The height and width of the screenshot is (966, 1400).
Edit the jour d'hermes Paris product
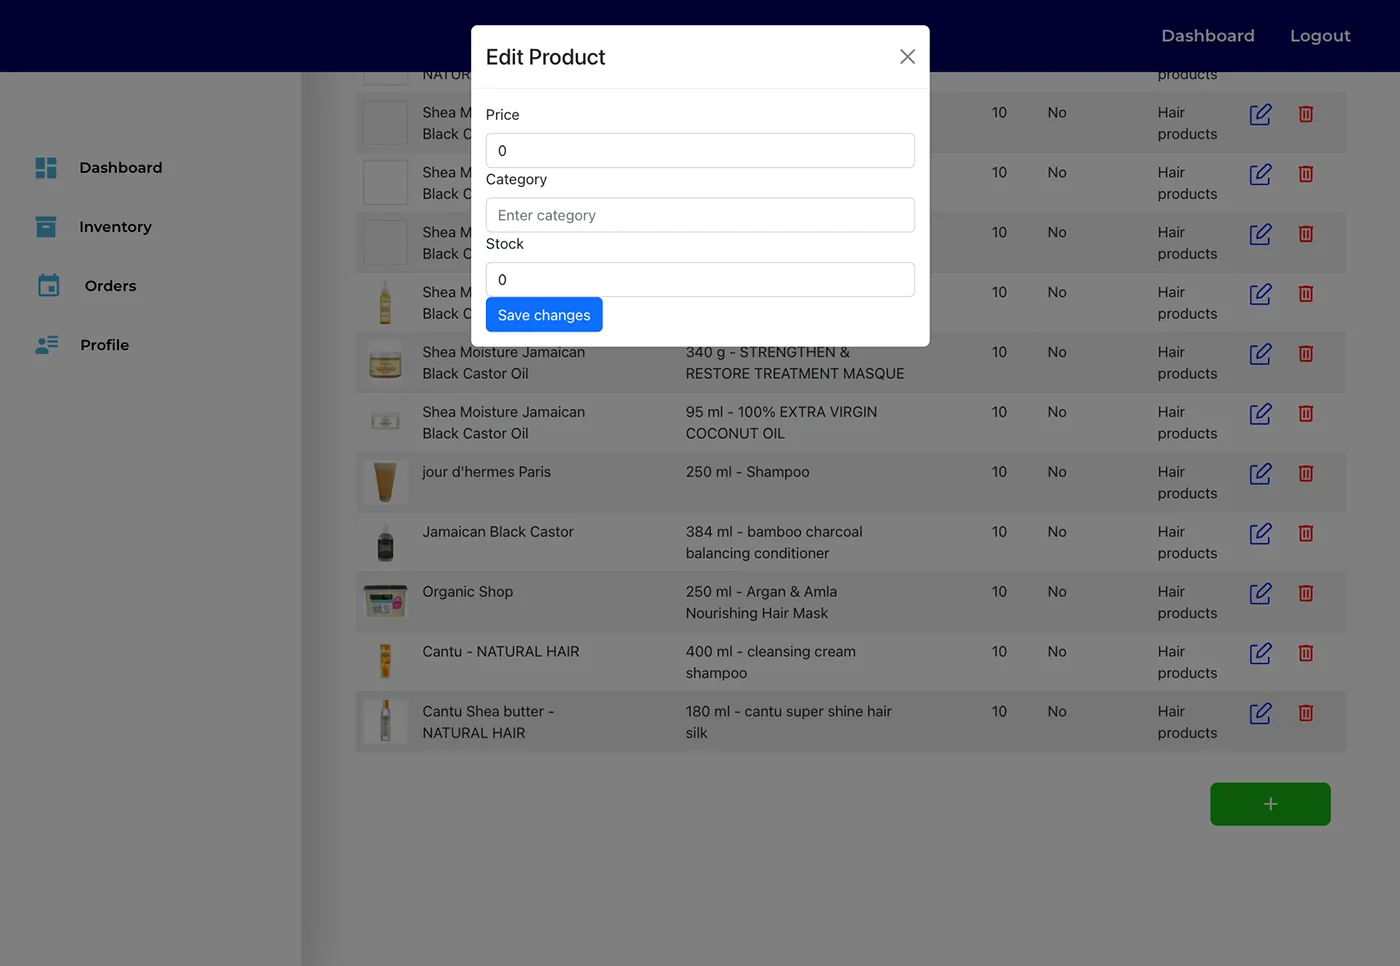(1261, 473)
